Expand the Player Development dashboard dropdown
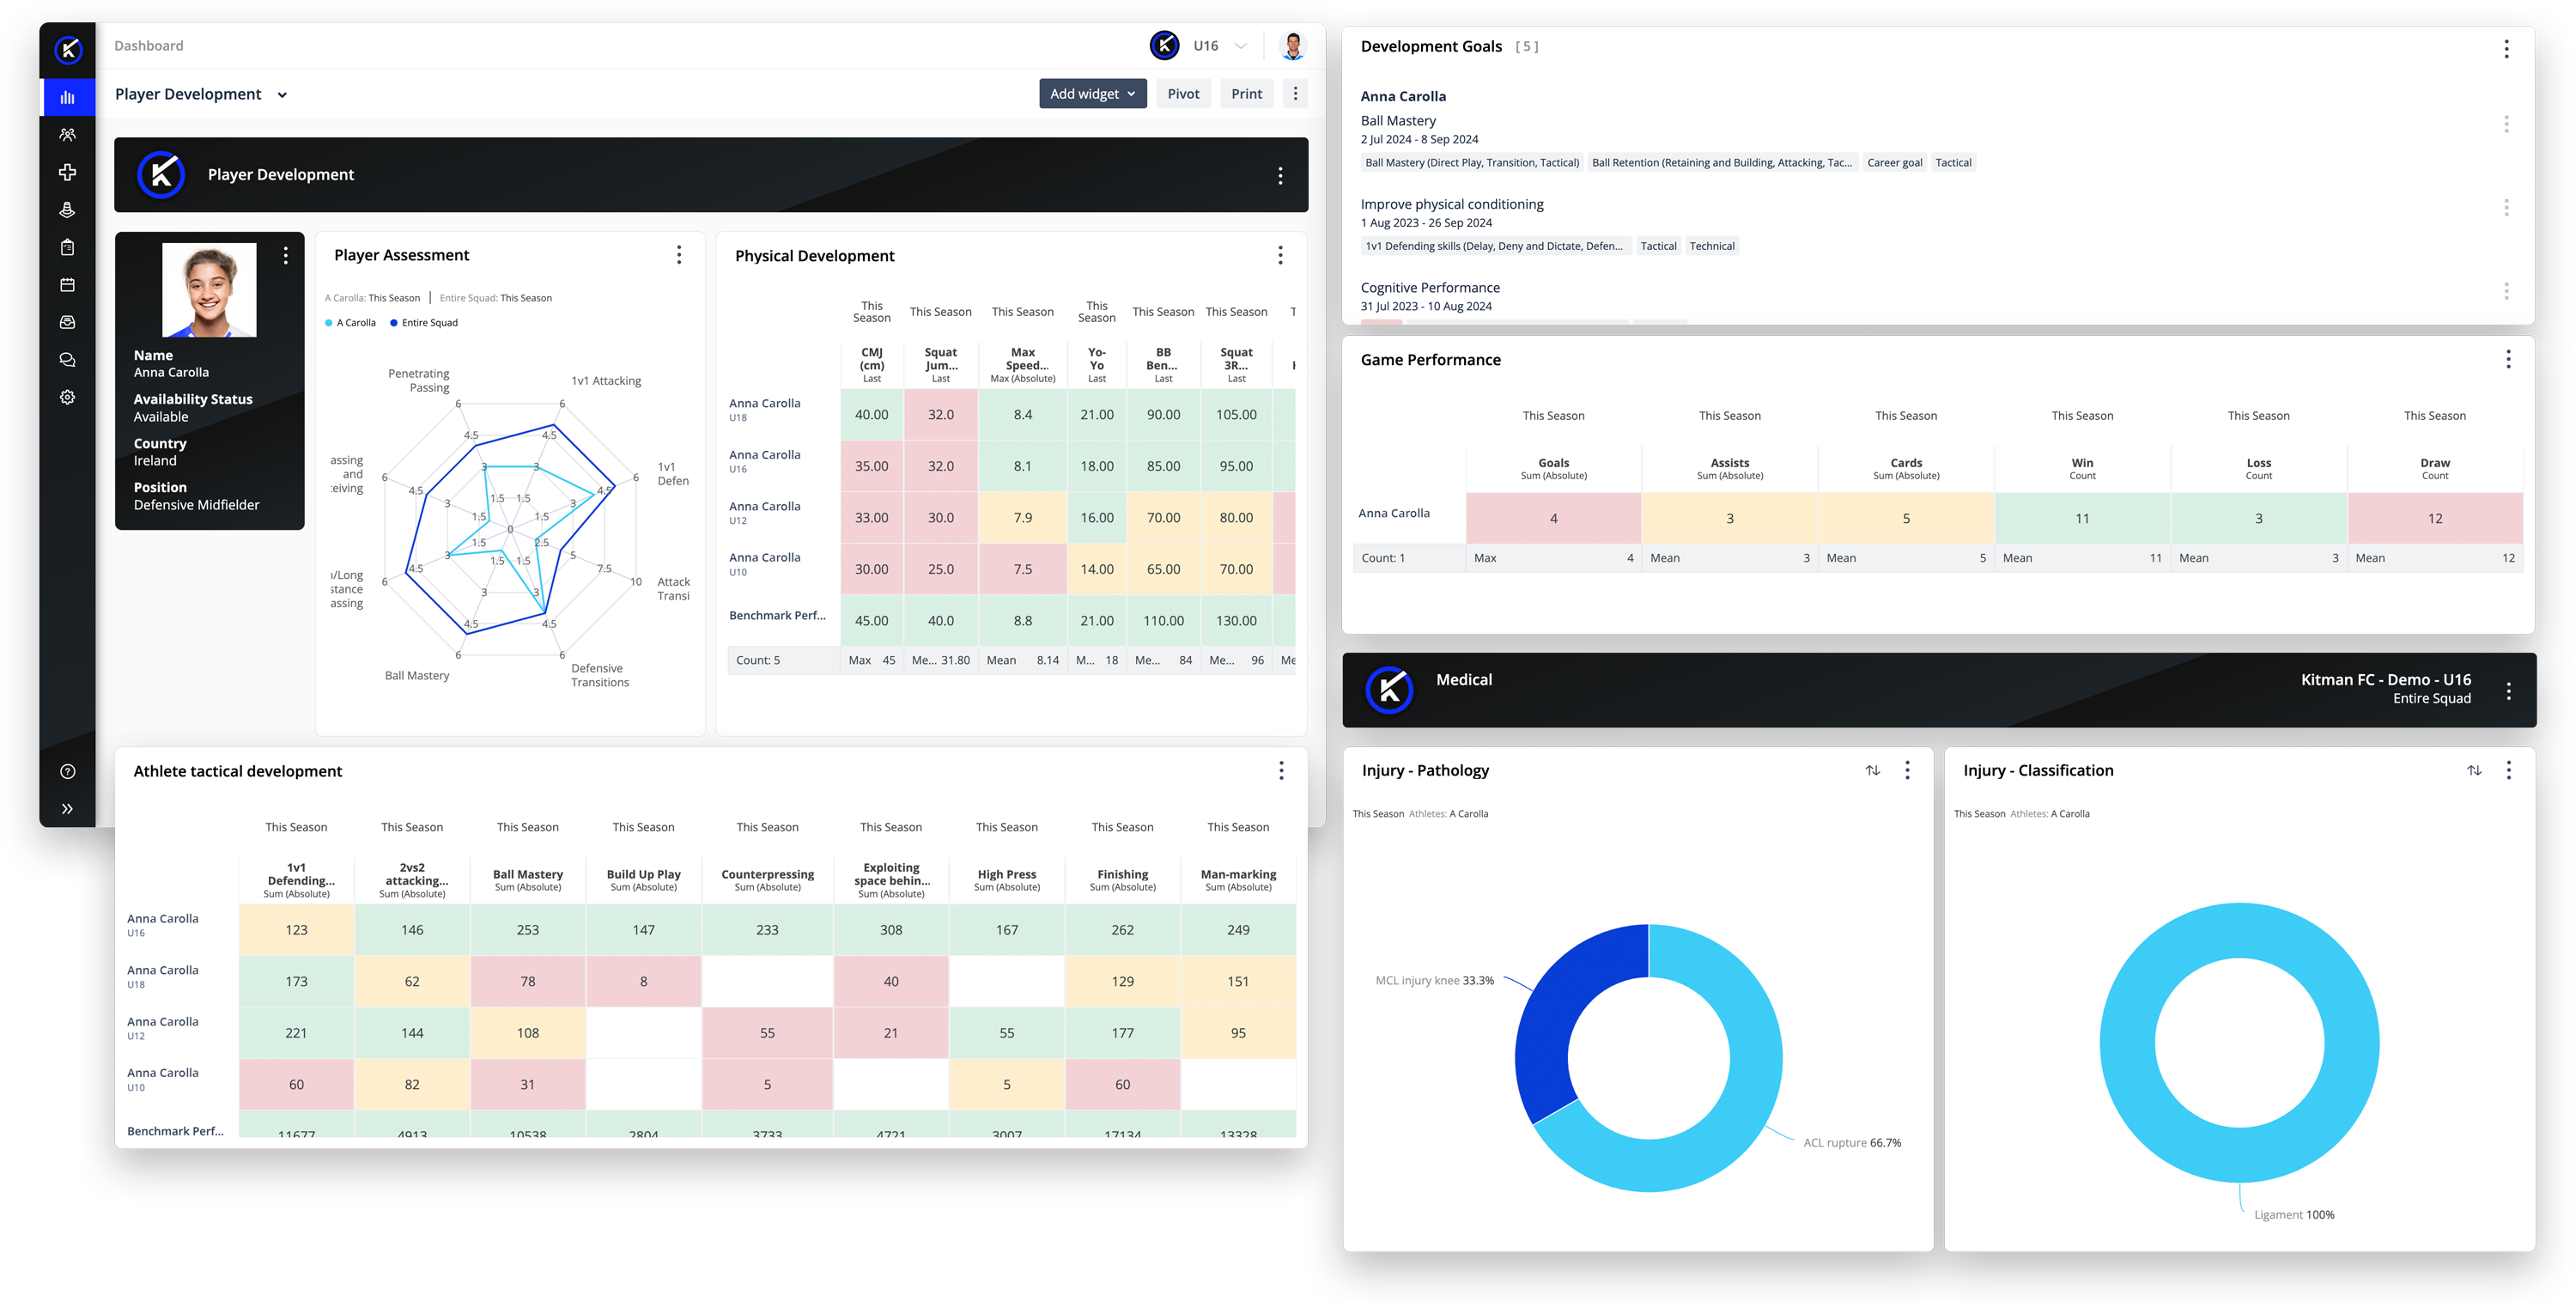Screen dimensions: 2576x1308 (x=282, y=95)
